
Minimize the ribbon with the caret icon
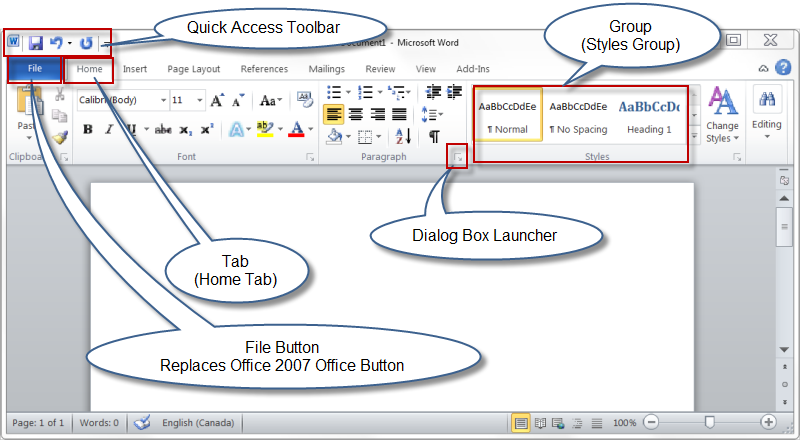763,68
